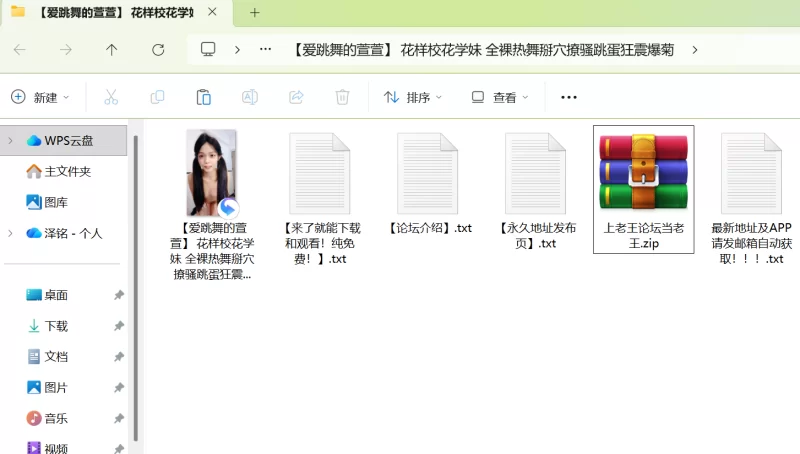Screen dimensions: 800x454
Task: Expand the 泽铭 - 个人 tree arrow
Action: [x=10, y=233]
